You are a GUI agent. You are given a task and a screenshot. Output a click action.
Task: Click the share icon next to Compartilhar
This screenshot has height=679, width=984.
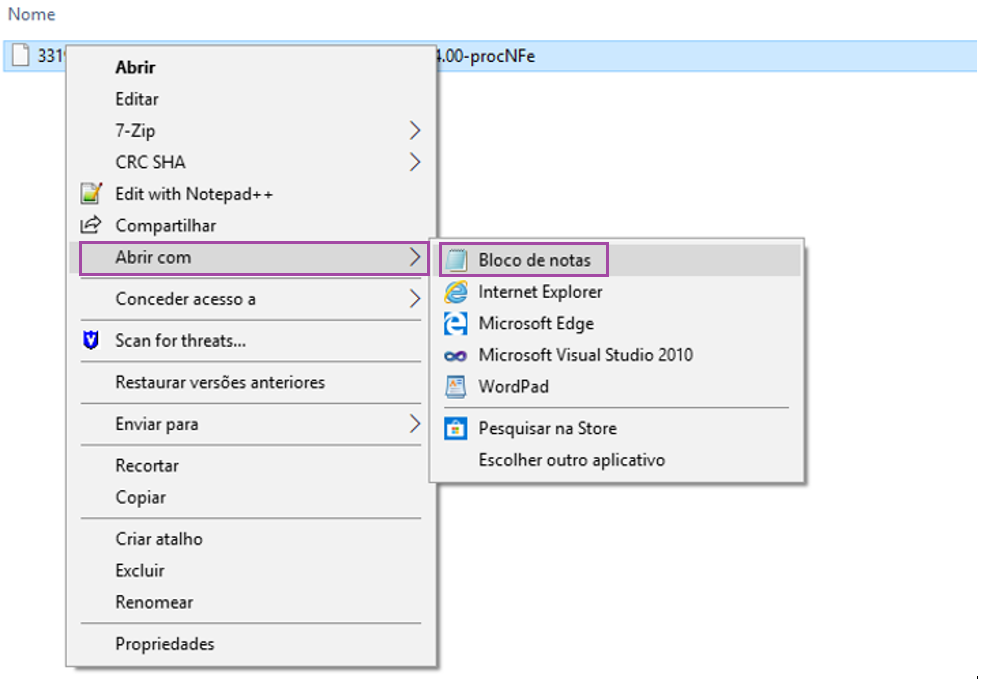click(91, 225)
